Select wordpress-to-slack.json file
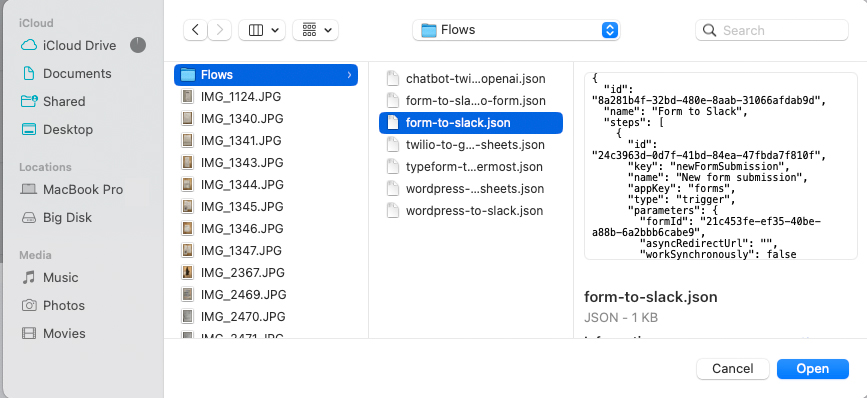This screenshot has width=867, height=398. coord(471,211)
